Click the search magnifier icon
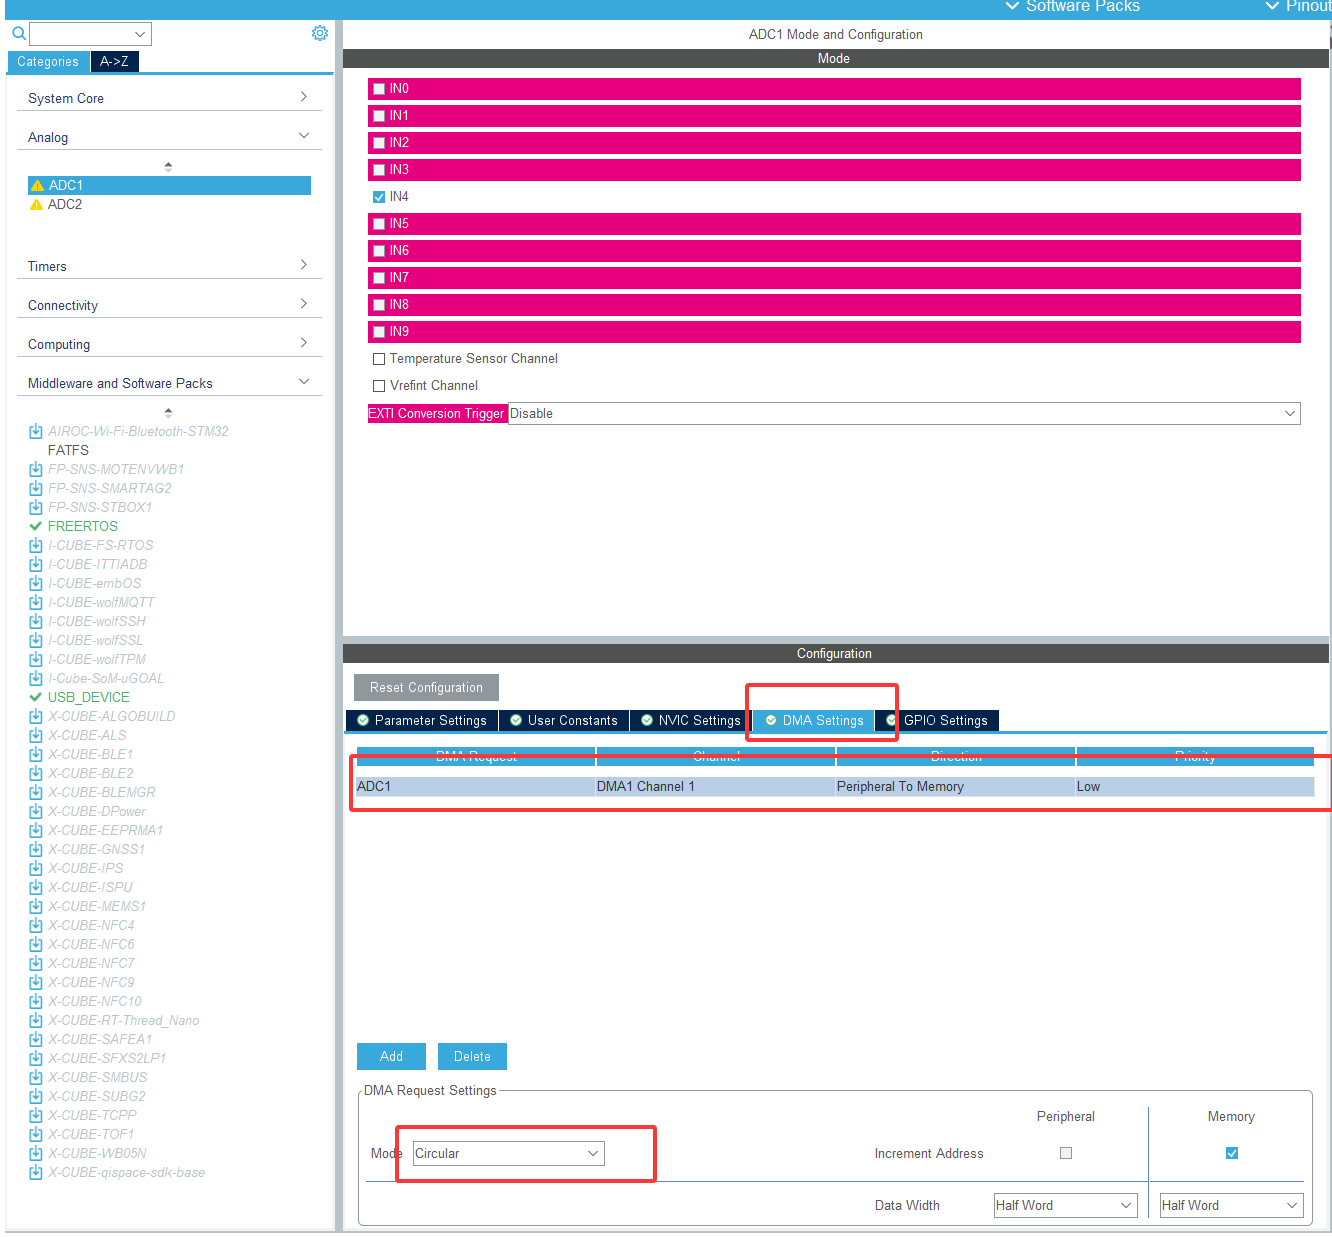Image resolution: width=1332 pixels, height=1237 pixels. (x=18, y=33)
